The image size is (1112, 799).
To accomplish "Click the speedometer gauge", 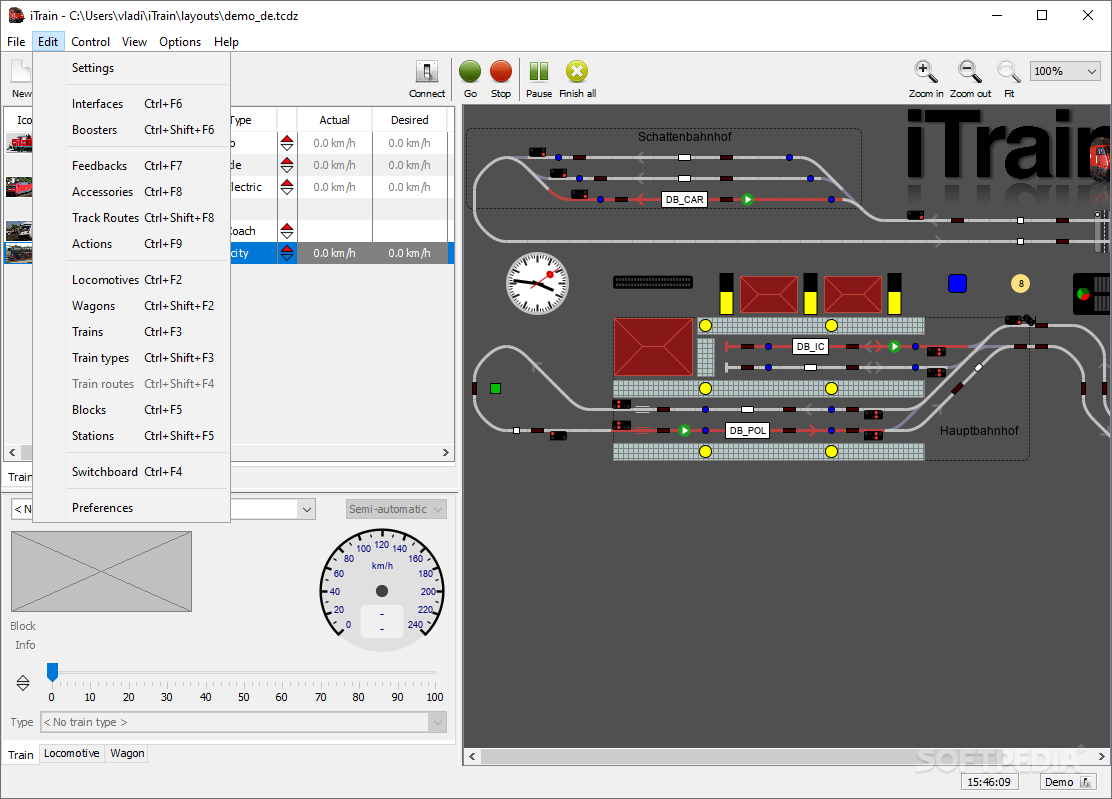I will coord(382,591).
